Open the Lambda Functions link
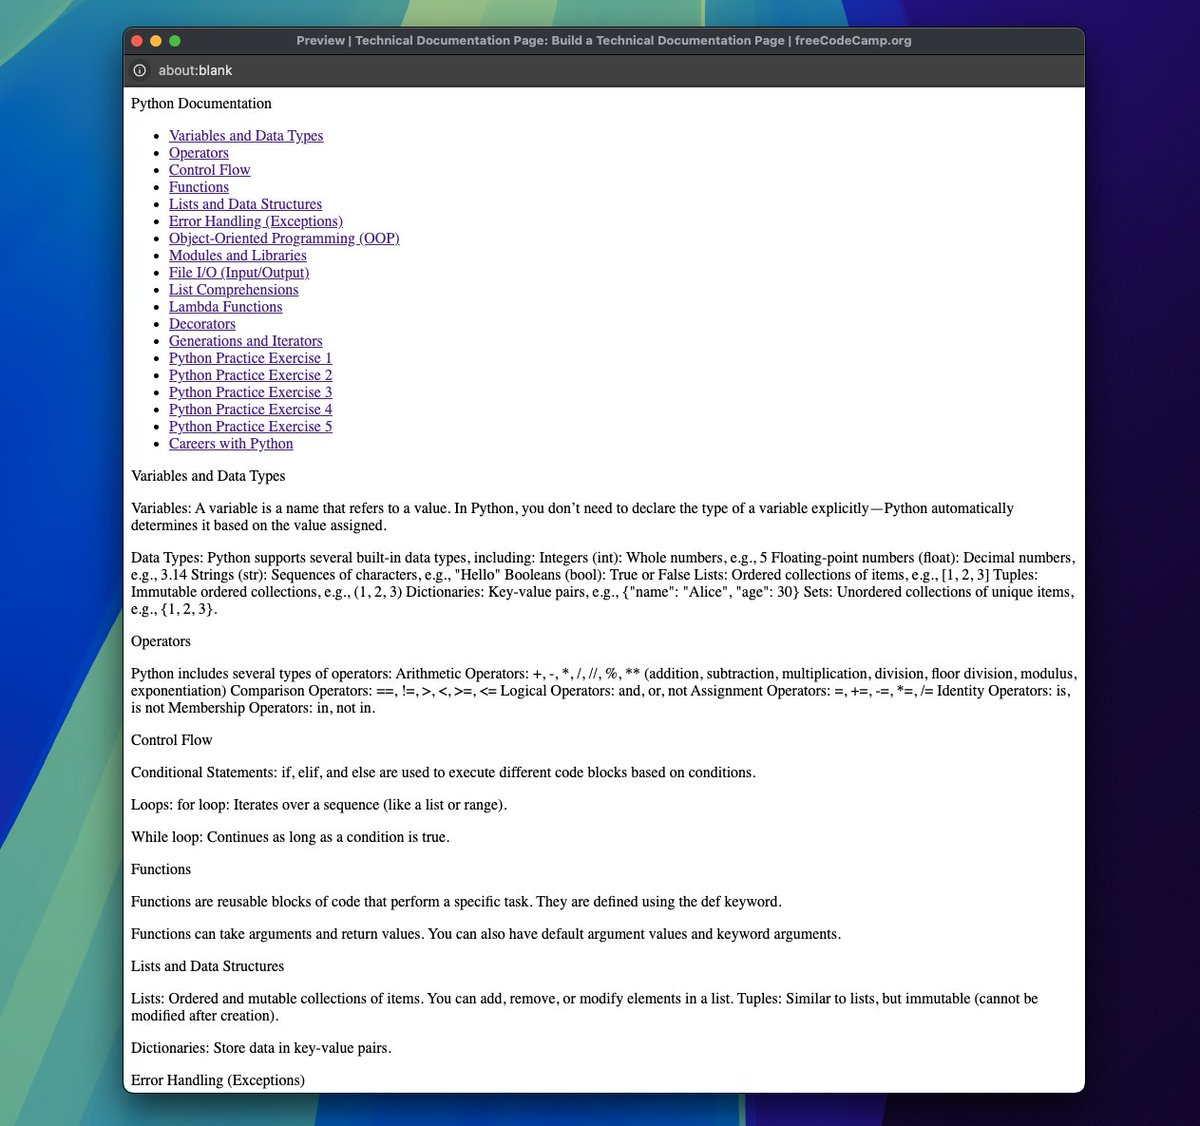1200x1126 pixels. pyautogui.click(x=226, y=307)
